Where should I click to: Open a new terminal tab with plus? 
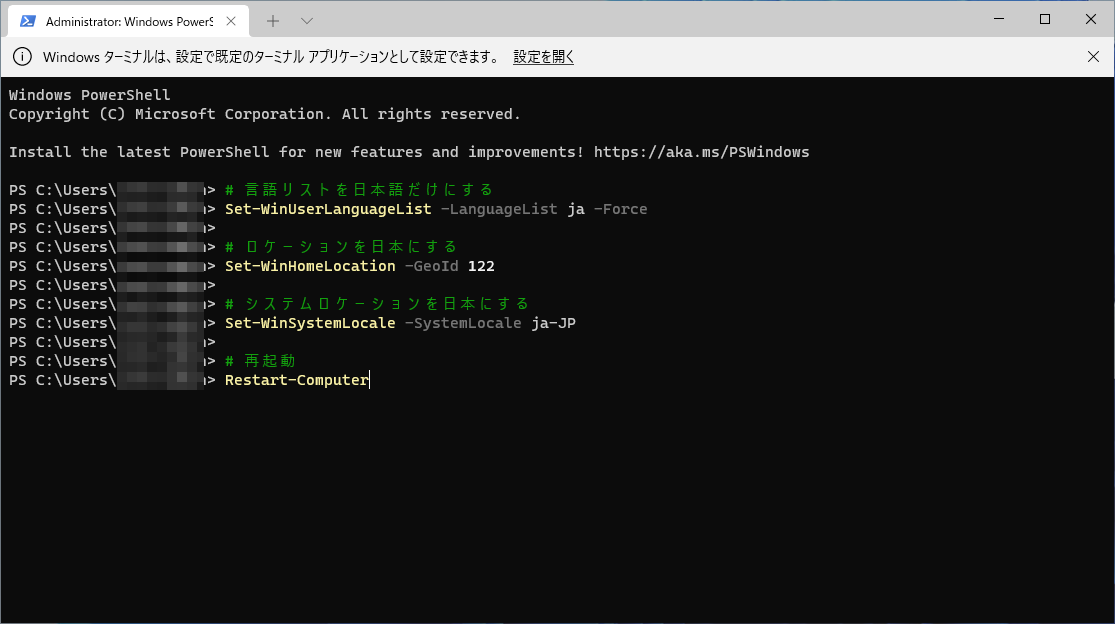[273, 21]
